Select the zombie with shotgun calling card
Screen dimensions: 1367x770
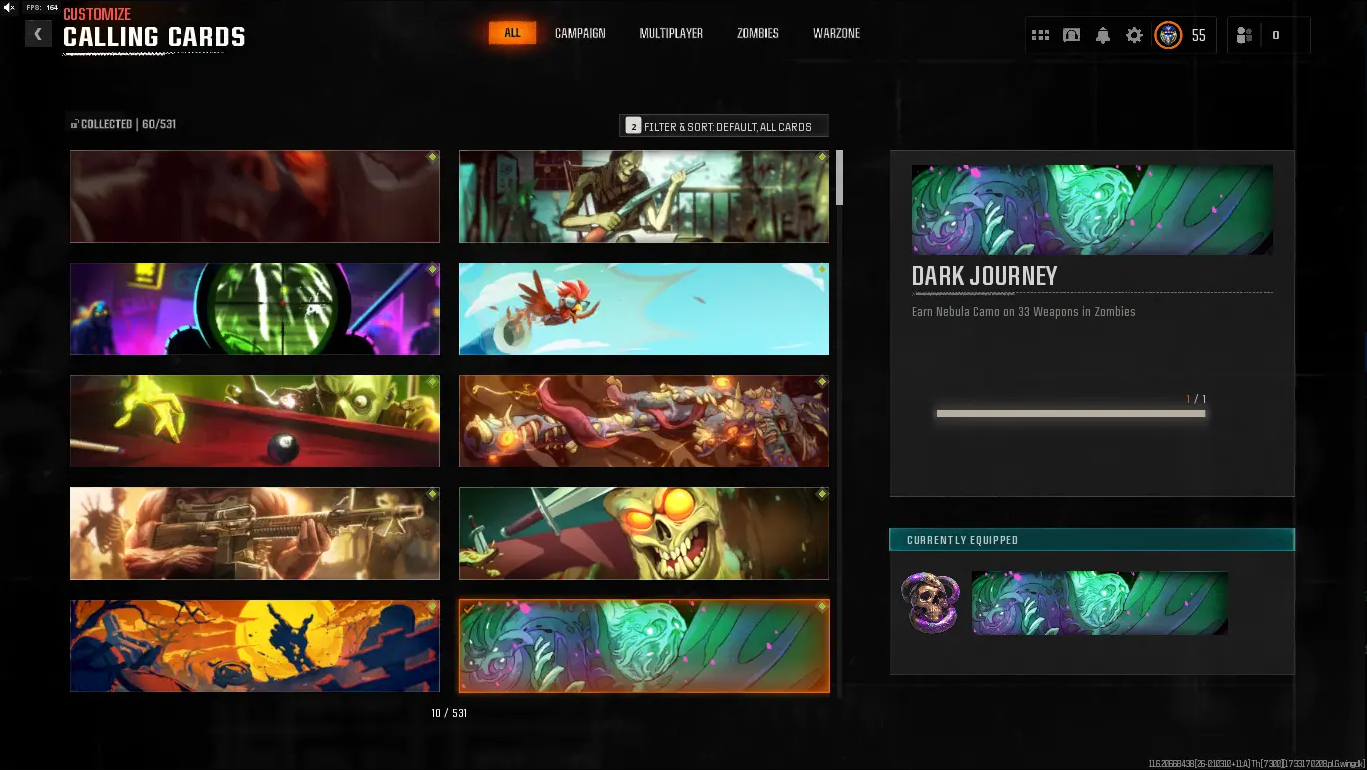tap(644, 196)
